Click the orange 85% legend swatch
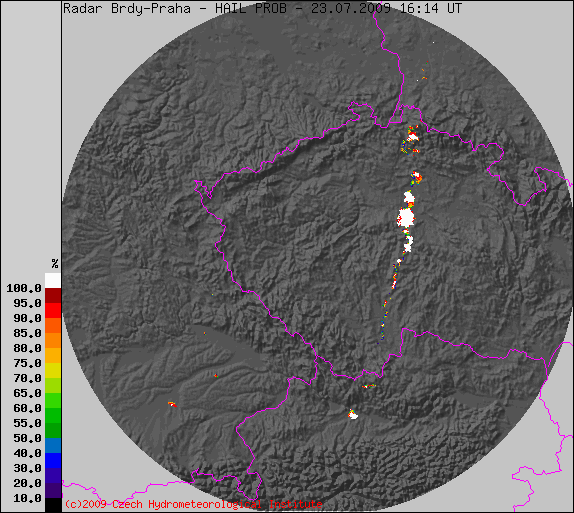The image size is (574, 513). point(53,326)
